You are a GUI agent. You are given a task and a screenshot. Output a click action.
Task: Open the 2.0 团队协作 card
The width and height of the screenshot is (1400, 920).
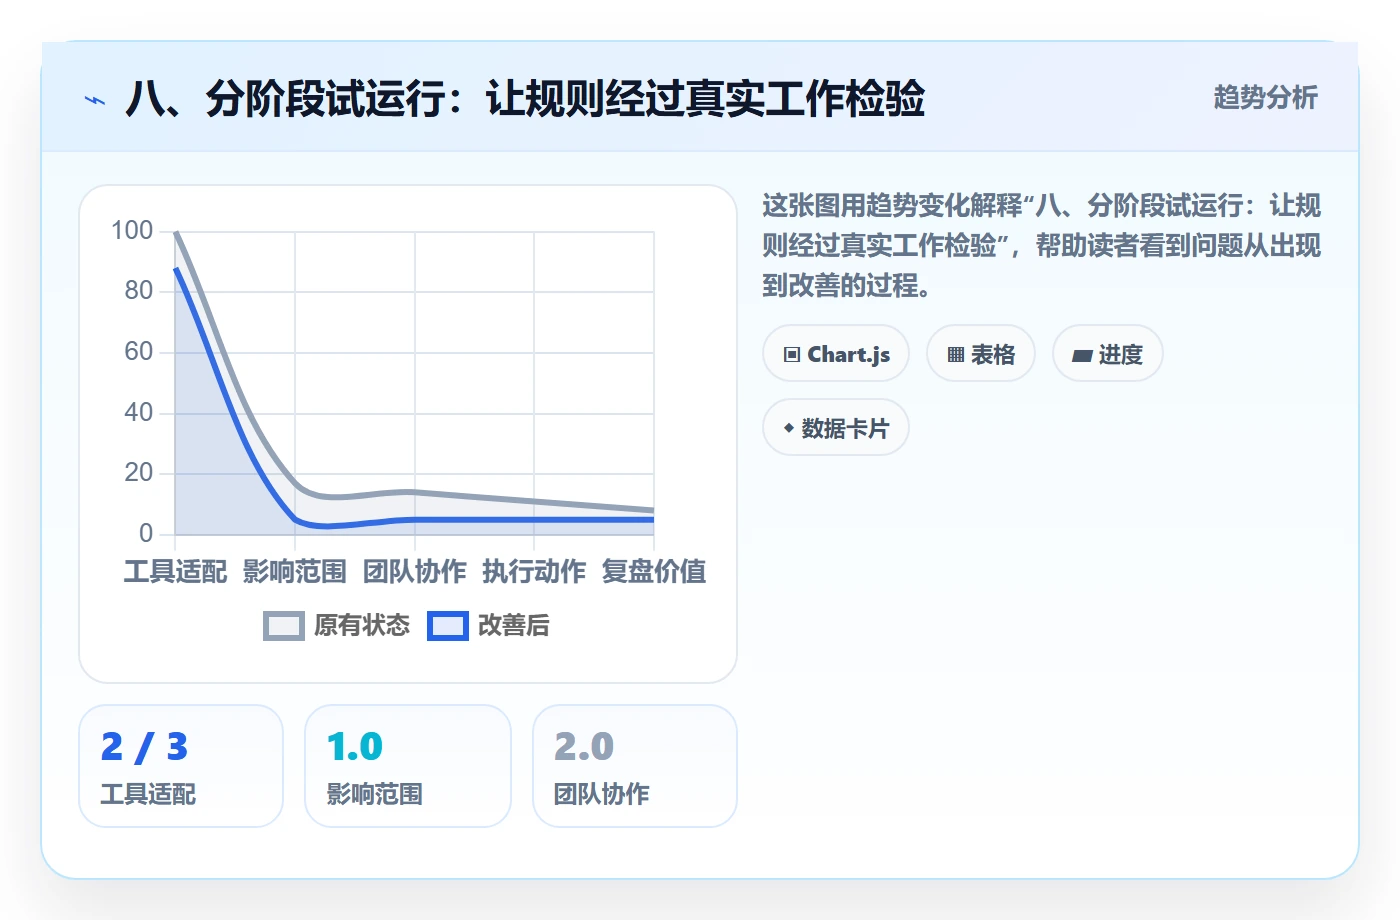[635, 766]
